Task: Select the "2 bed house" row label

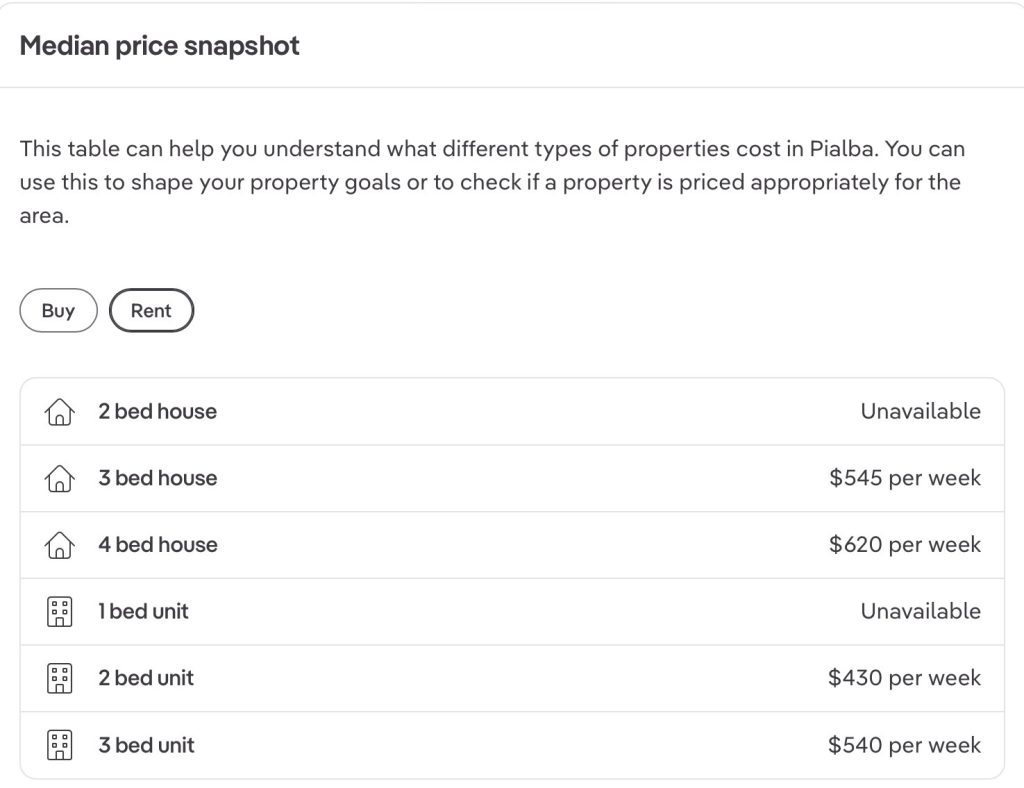Action: click(157, 412)
